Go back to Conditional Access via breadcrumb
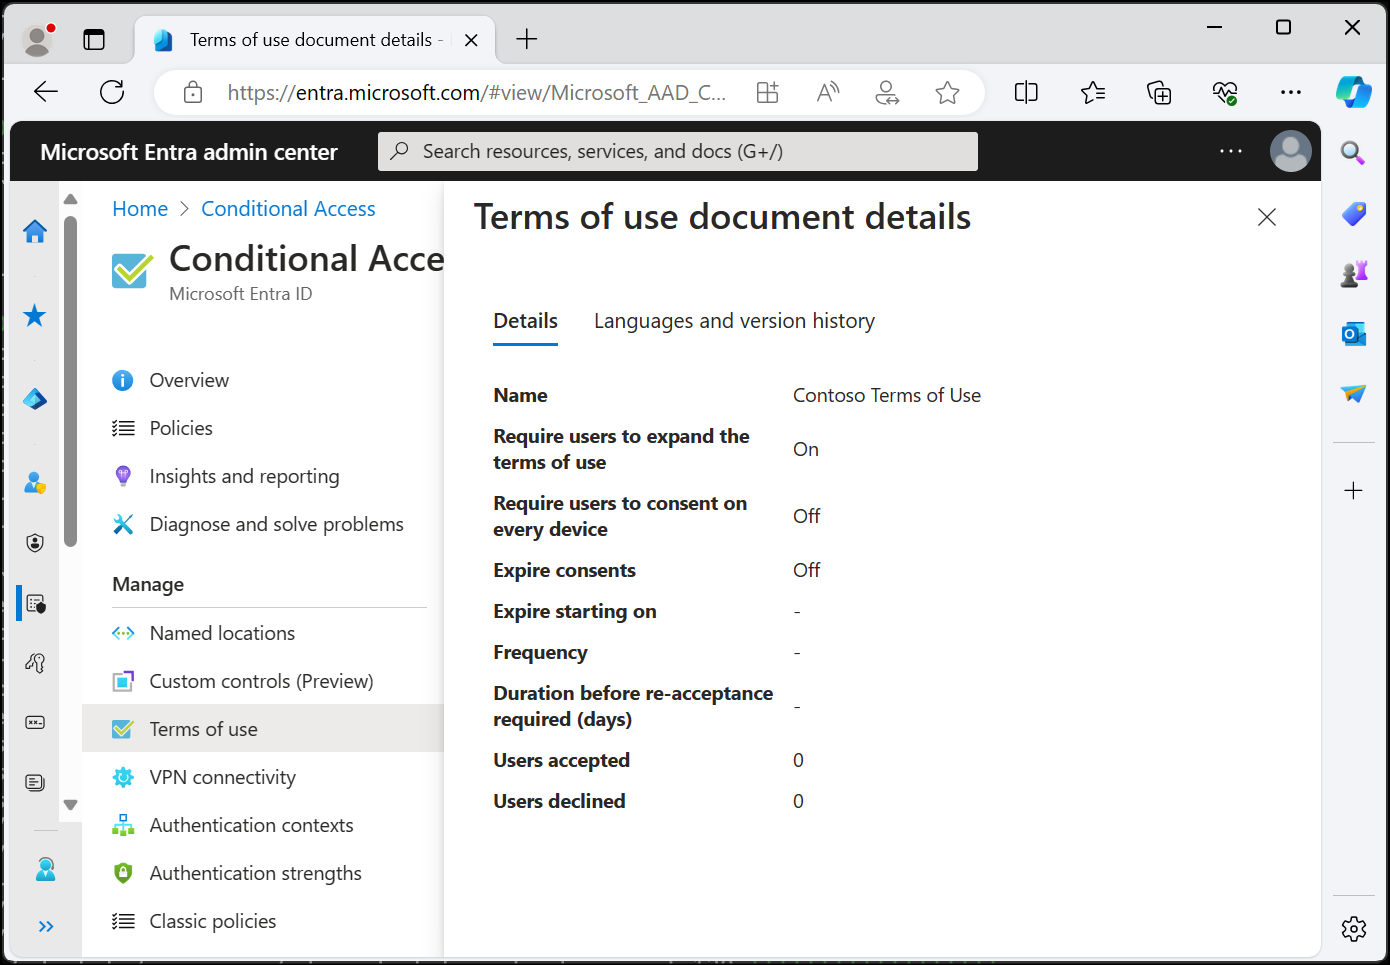This screenshot has height=965, width=1390. 288,208
